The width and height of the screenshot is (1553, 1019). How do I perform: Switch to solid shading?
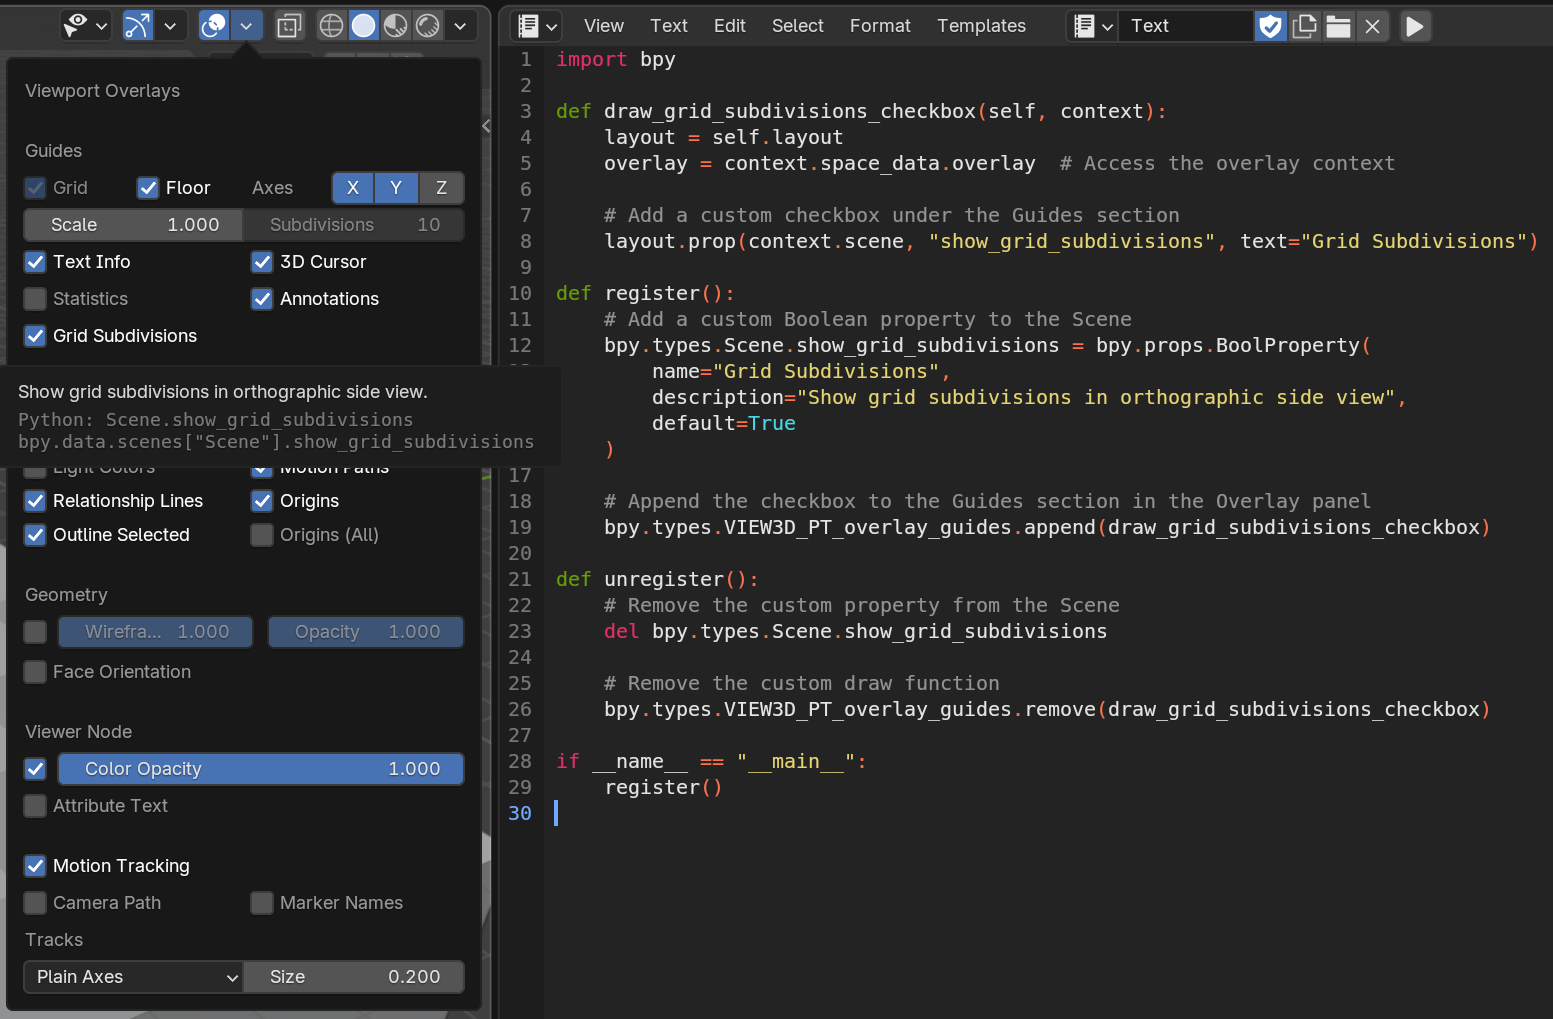364,25
